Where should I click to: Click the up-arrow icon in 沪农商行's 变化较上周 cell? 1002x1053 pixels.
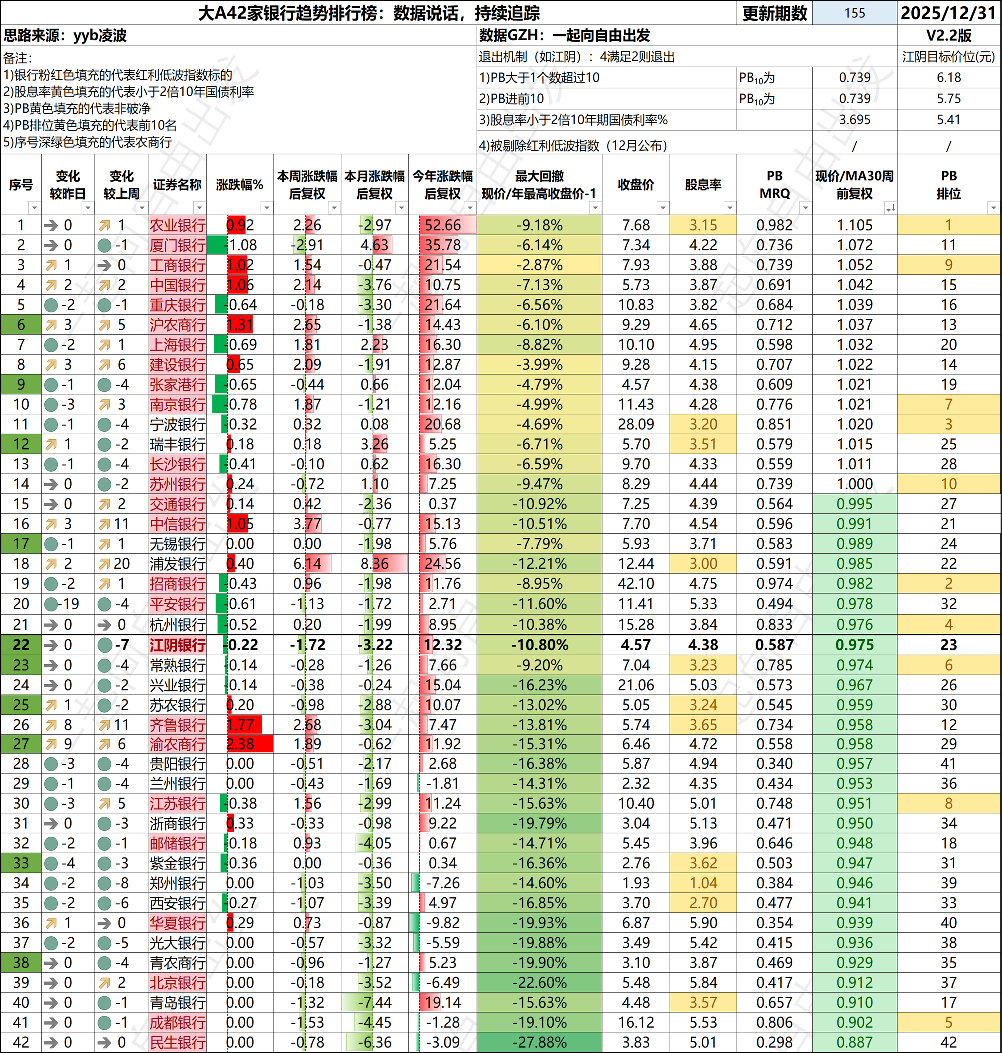point(105,325)
